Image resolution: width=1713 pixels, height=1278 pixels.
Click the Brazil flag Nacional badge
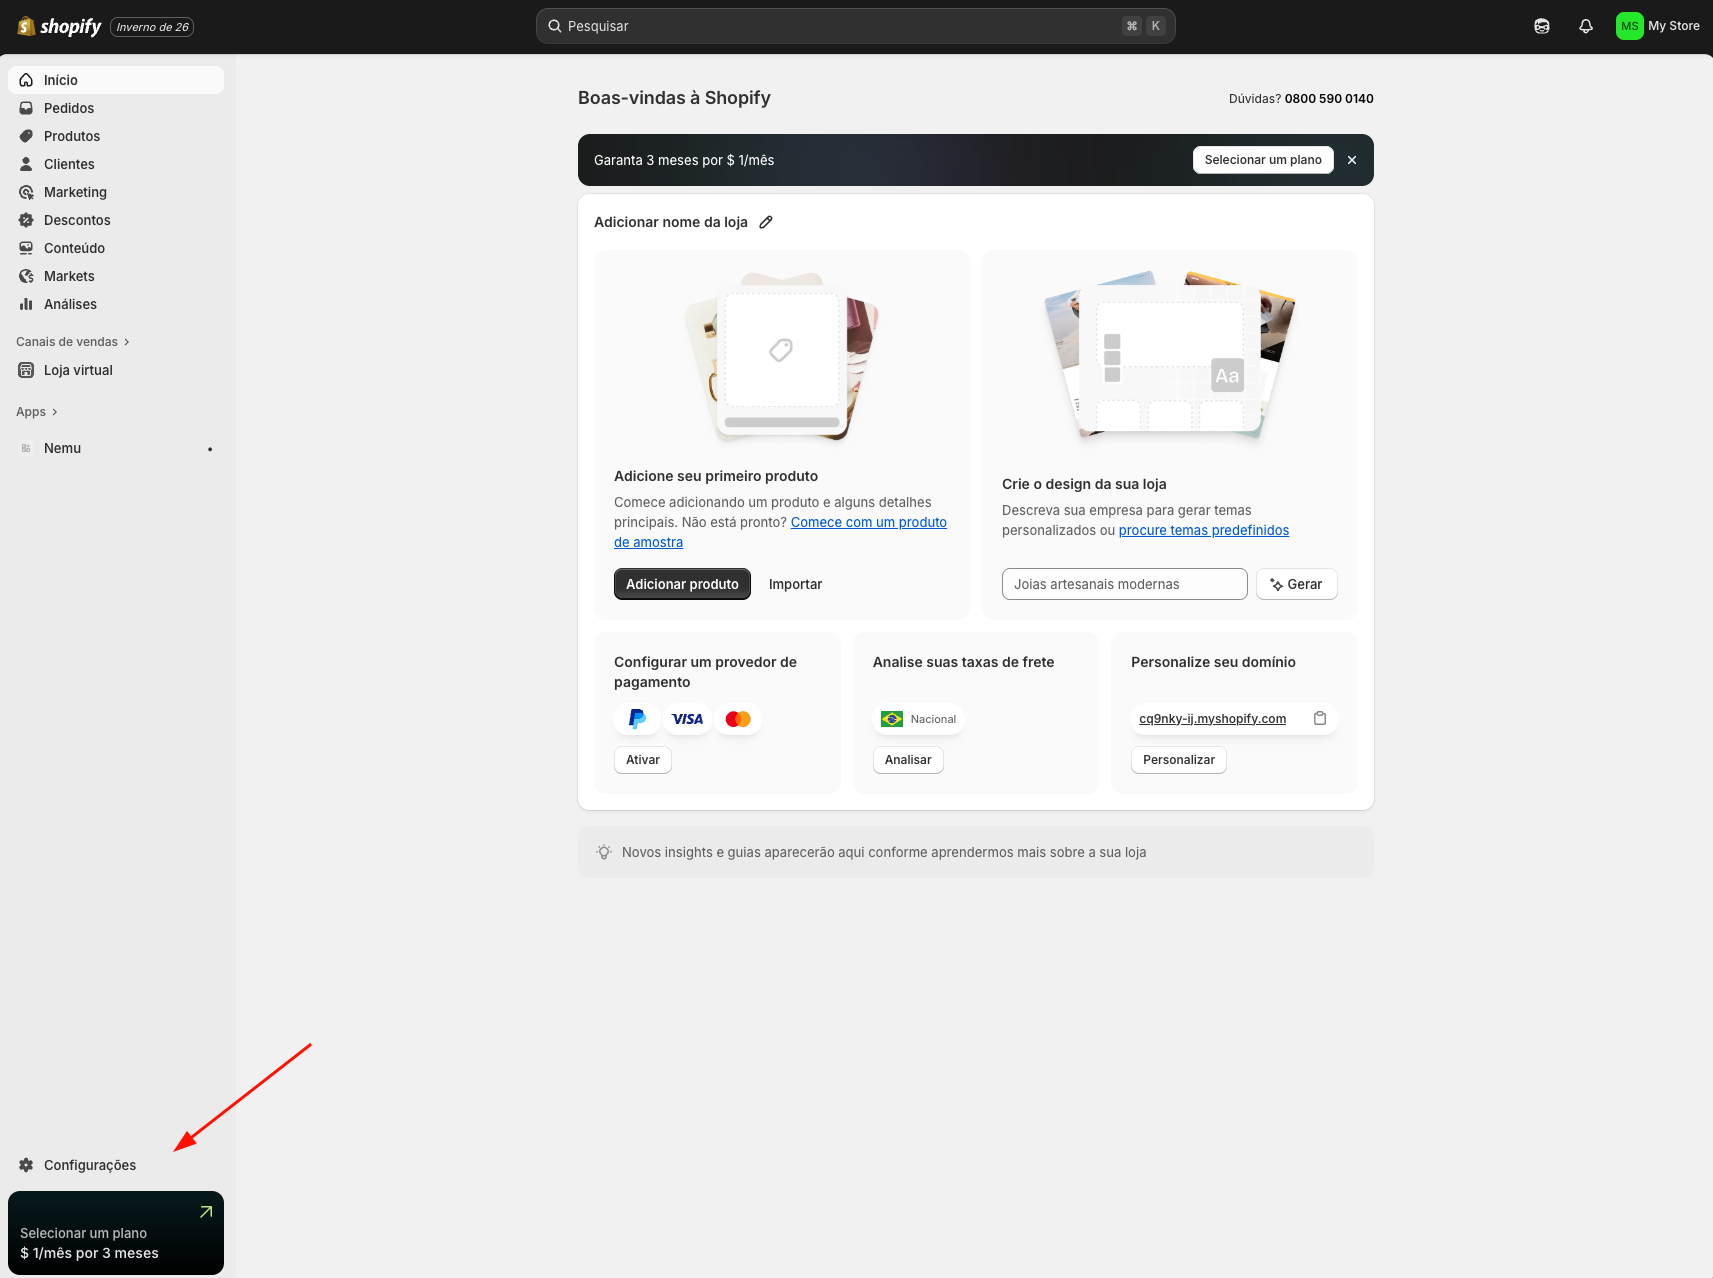pyautogui.click(x=918, y=719)
